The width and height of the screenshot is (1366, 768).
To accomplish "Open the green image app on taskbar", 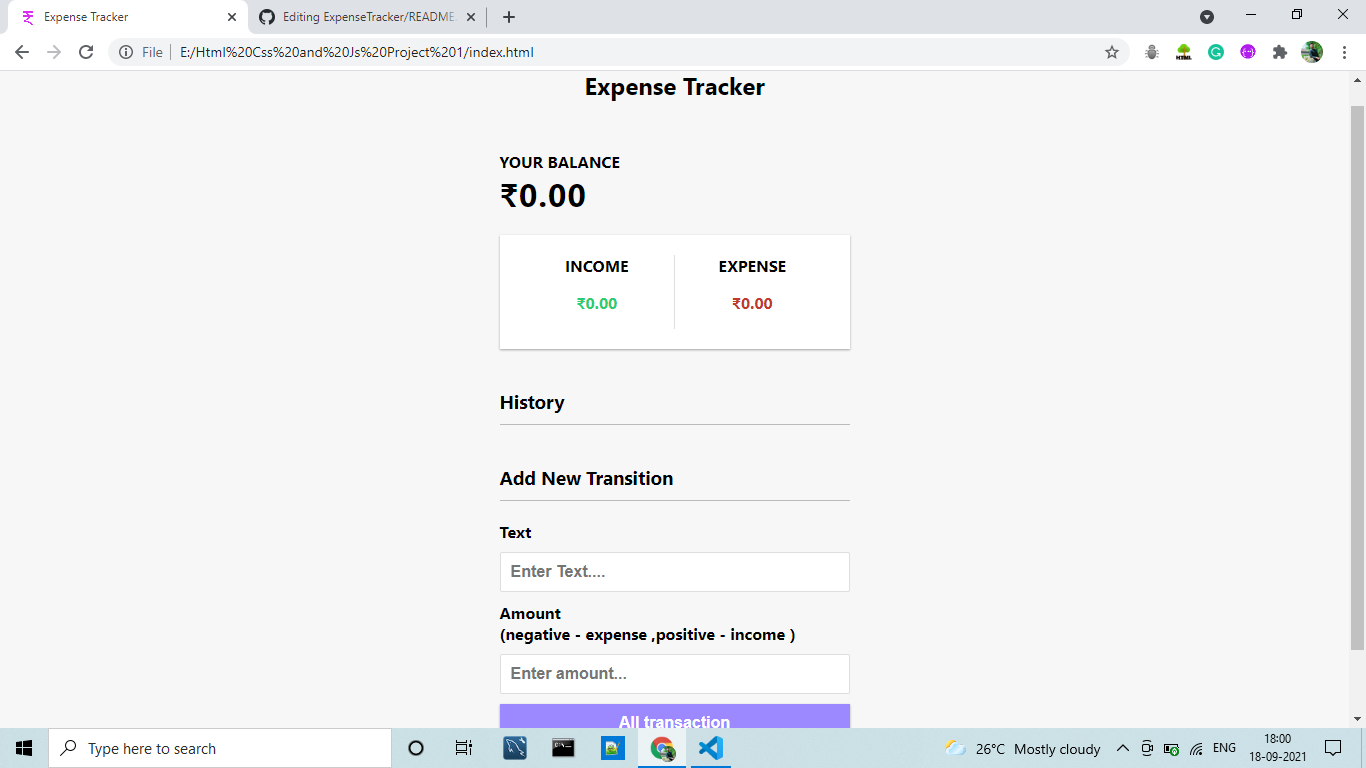I will (x=613, y=748).
